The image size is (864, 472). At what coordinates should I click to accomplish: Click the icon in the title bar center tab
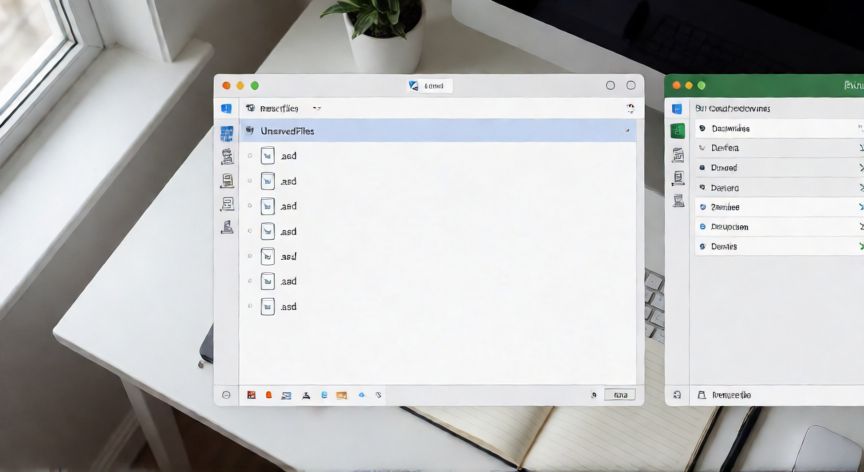pyautogui.click(x=413, y=85)
